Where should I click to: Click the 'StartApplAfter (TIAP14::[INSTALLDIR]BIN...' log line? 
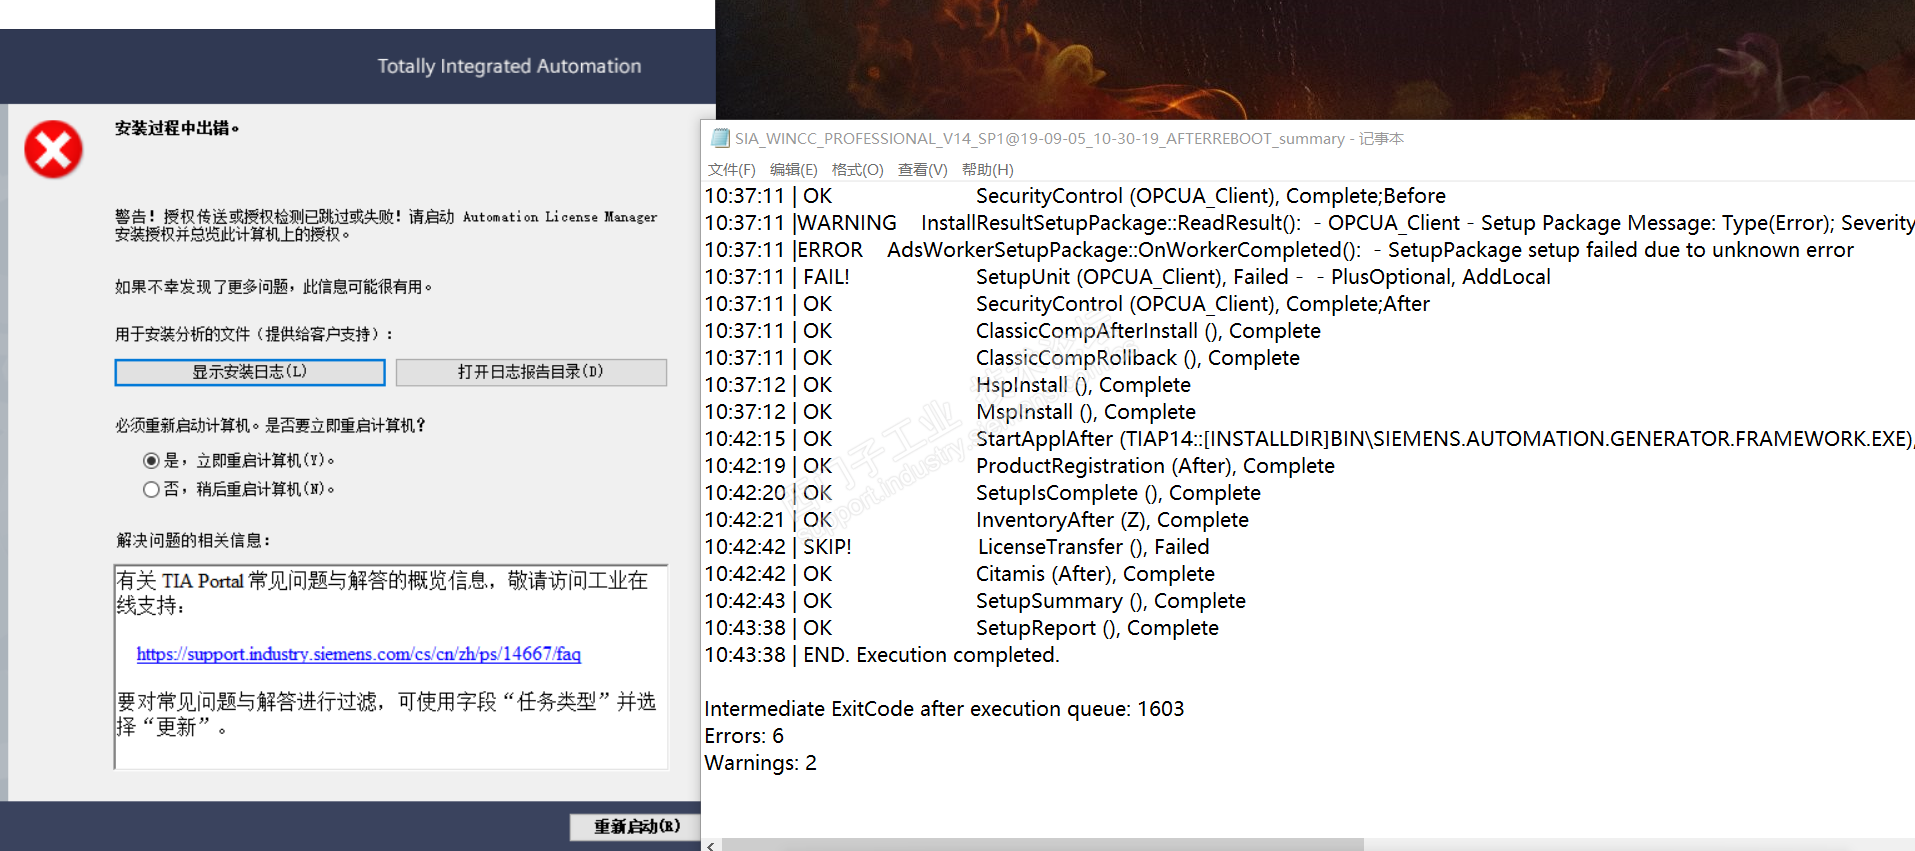click(1309, 439)
